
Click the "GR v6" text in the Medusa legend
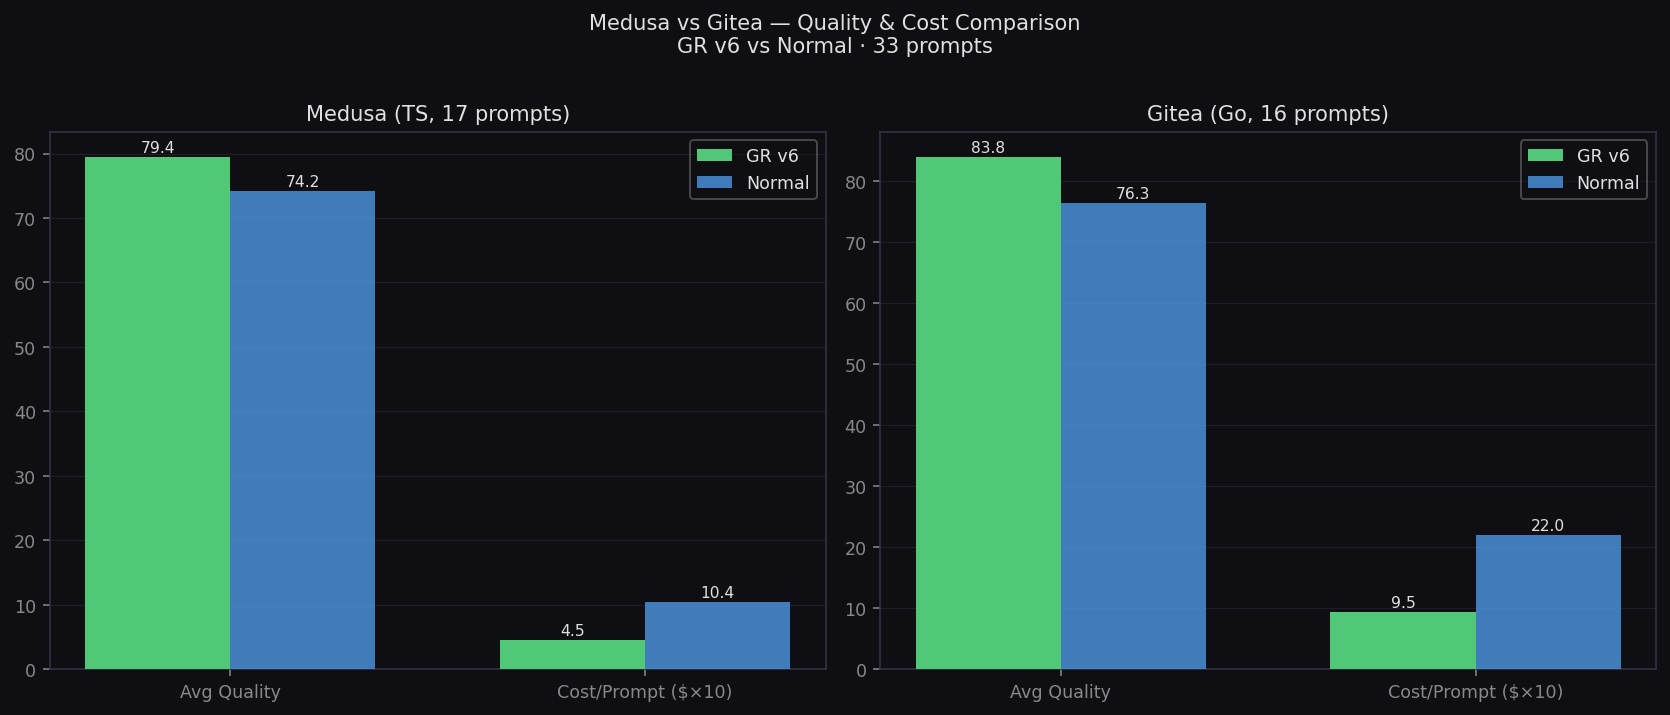[x=772, y=156]
